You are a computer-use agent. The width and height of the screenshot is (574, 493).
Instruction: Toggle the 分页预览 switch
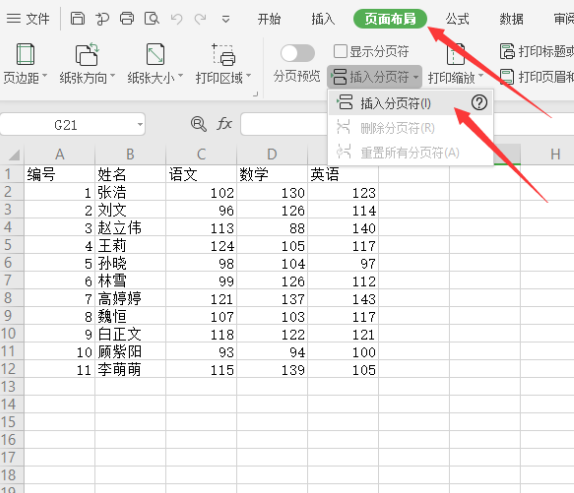click(x=297, y=53)
